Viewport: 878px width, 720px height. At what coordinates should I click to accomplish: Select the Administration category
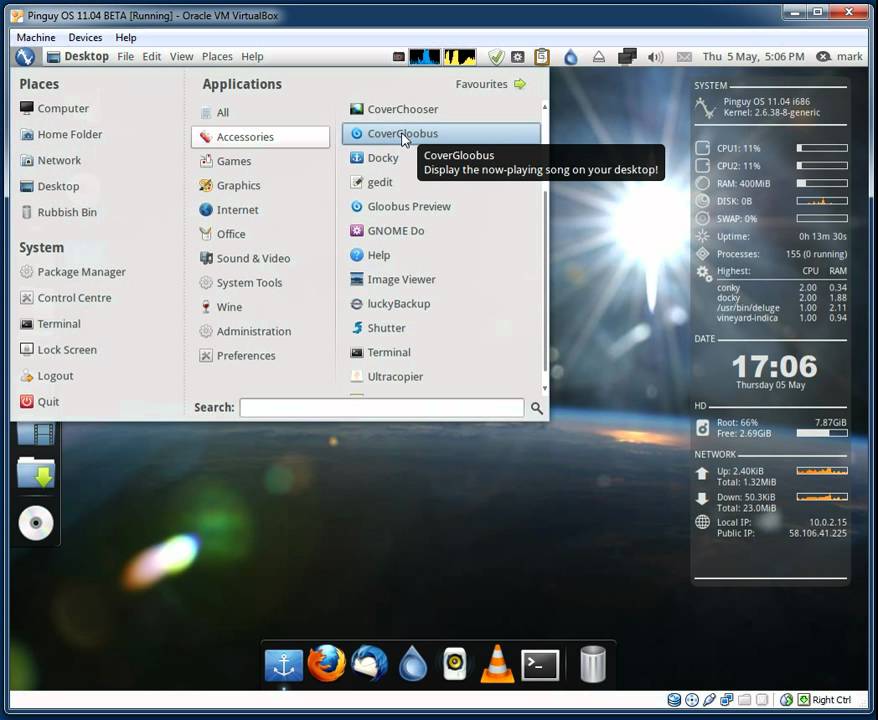(x=260, y=331)
